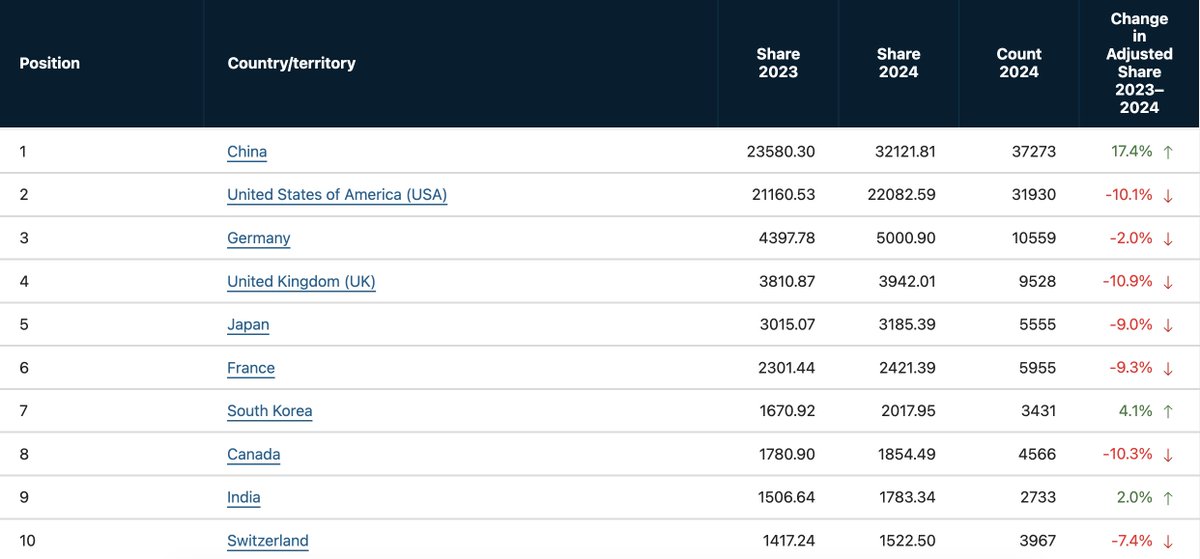Click the down arrow in Switzerland's row

pos(1167,541)
